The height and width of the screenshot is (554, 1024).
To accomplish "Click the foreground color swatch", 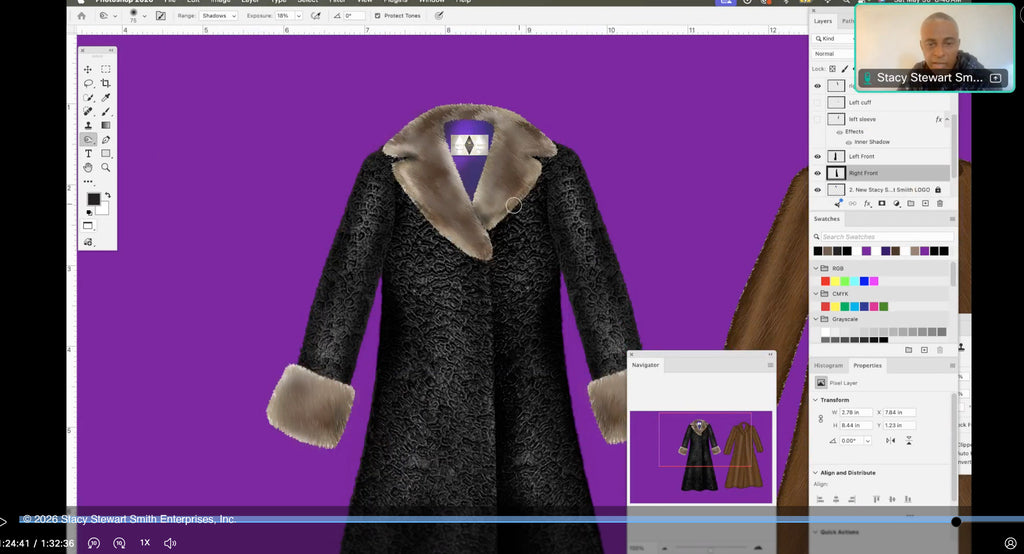I will [94, 199].
